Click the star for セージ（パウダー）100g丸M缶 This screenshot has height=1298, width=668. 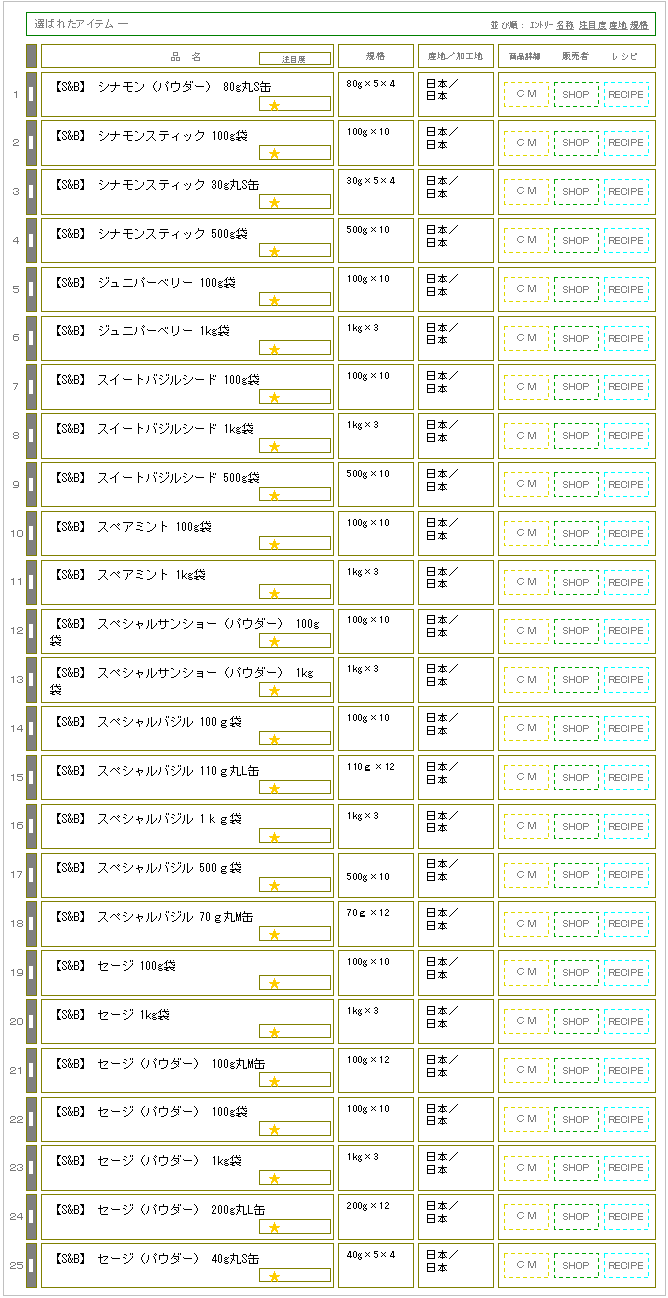(274, 1082)
